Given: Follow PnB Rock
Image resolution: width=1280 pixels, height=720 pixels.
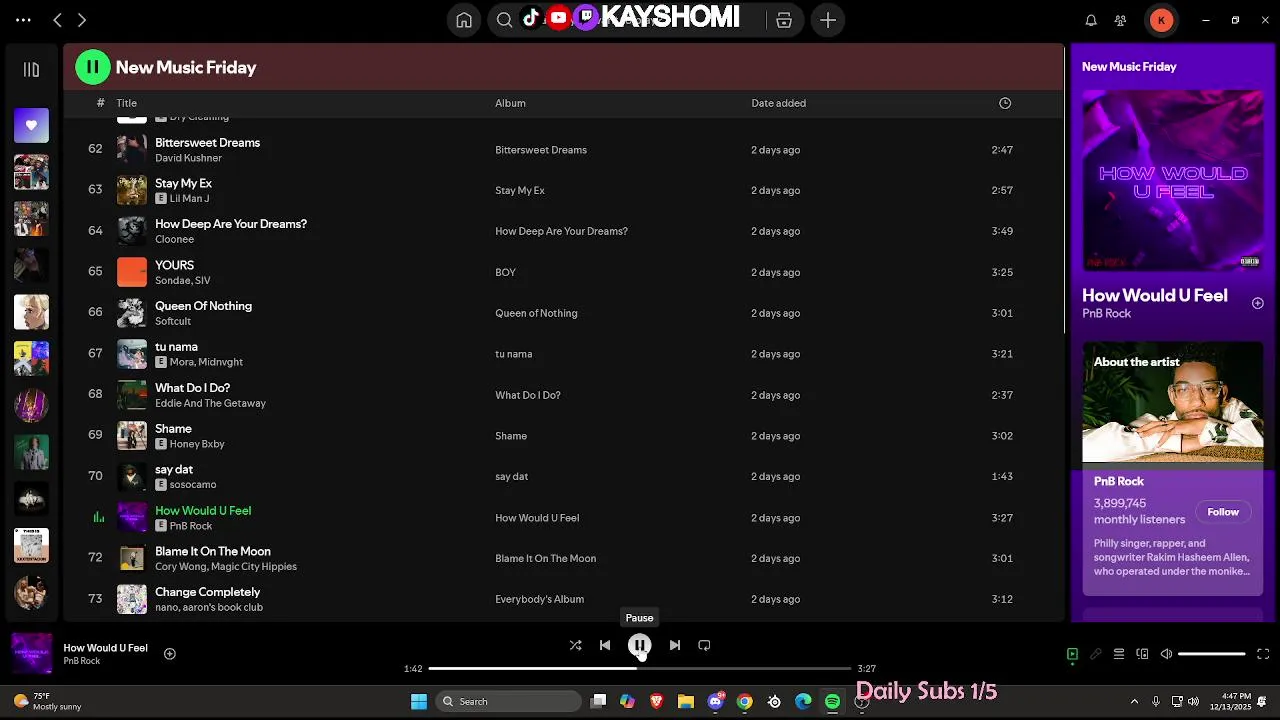Looking at the screenshot, I should click(x=1223, y=512).
